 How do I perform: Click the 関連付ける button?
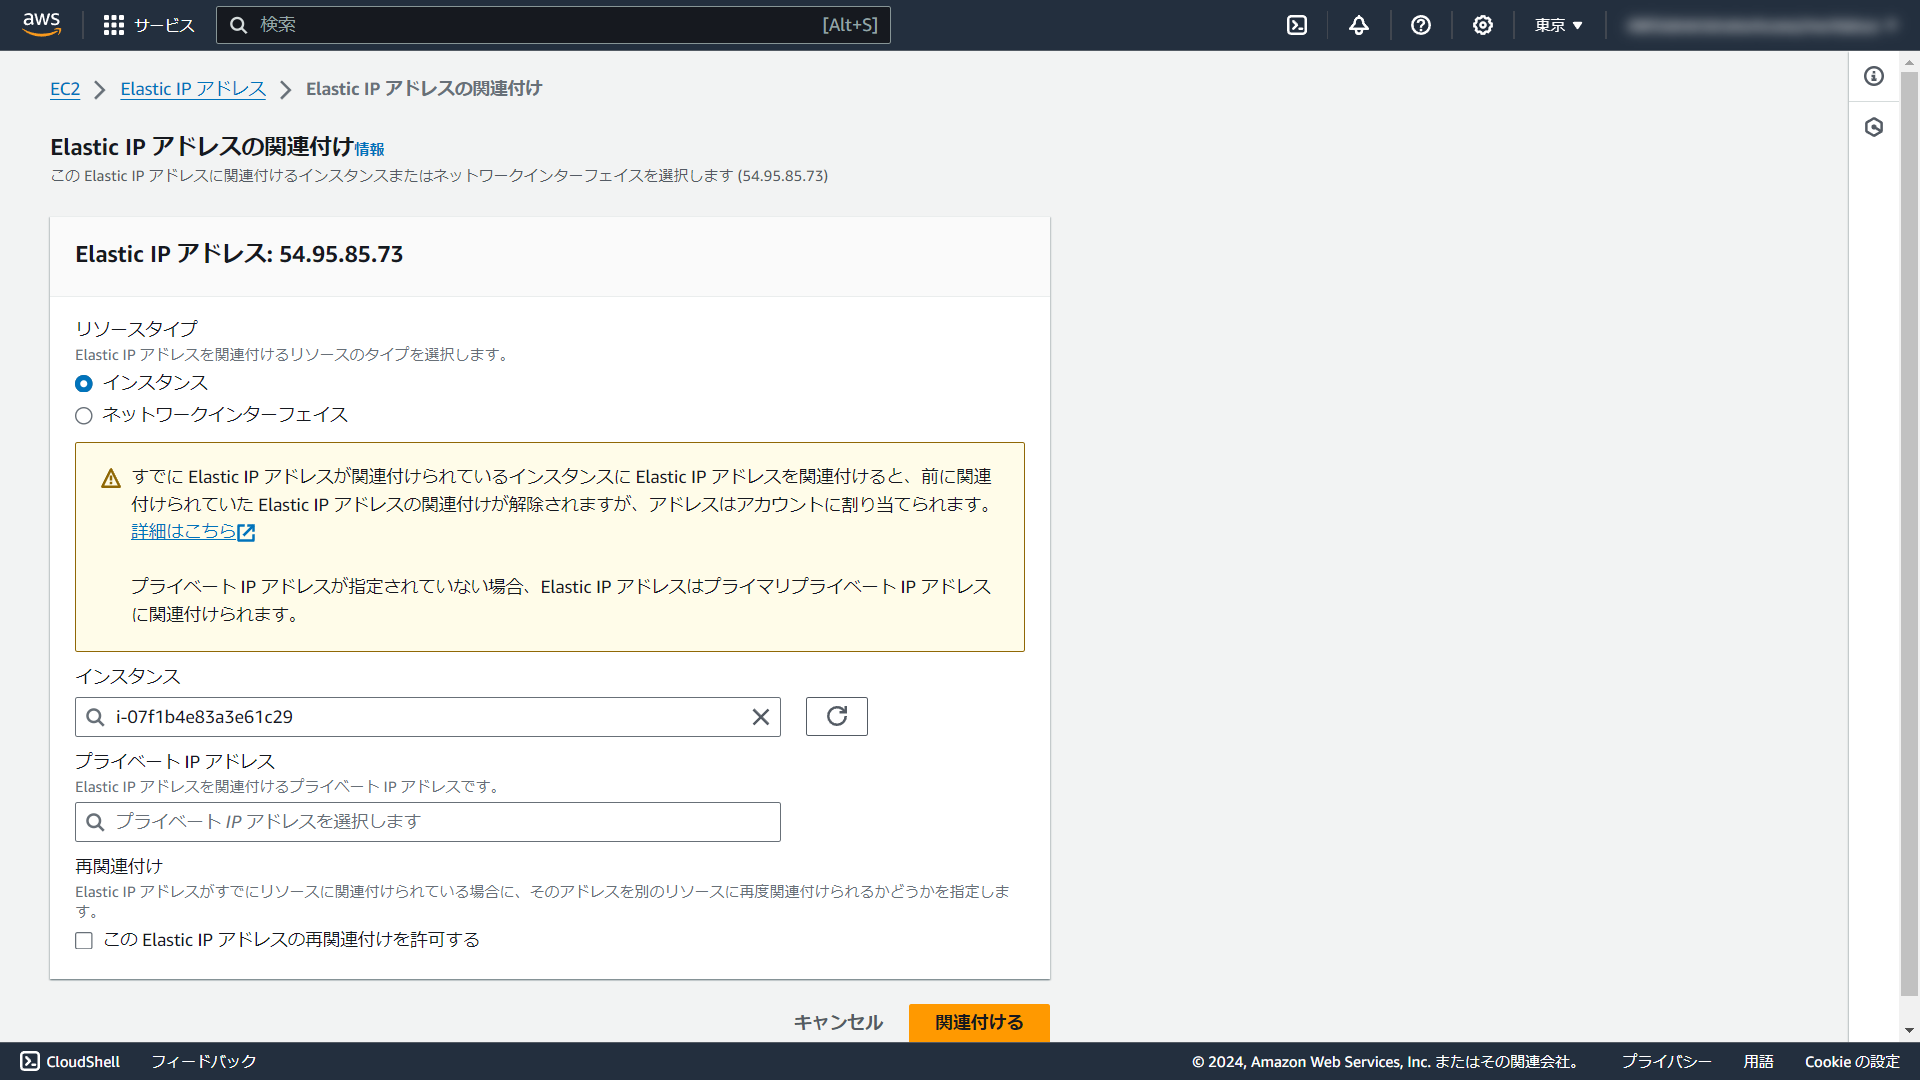pyautogui.click(x=978, y=1022)
